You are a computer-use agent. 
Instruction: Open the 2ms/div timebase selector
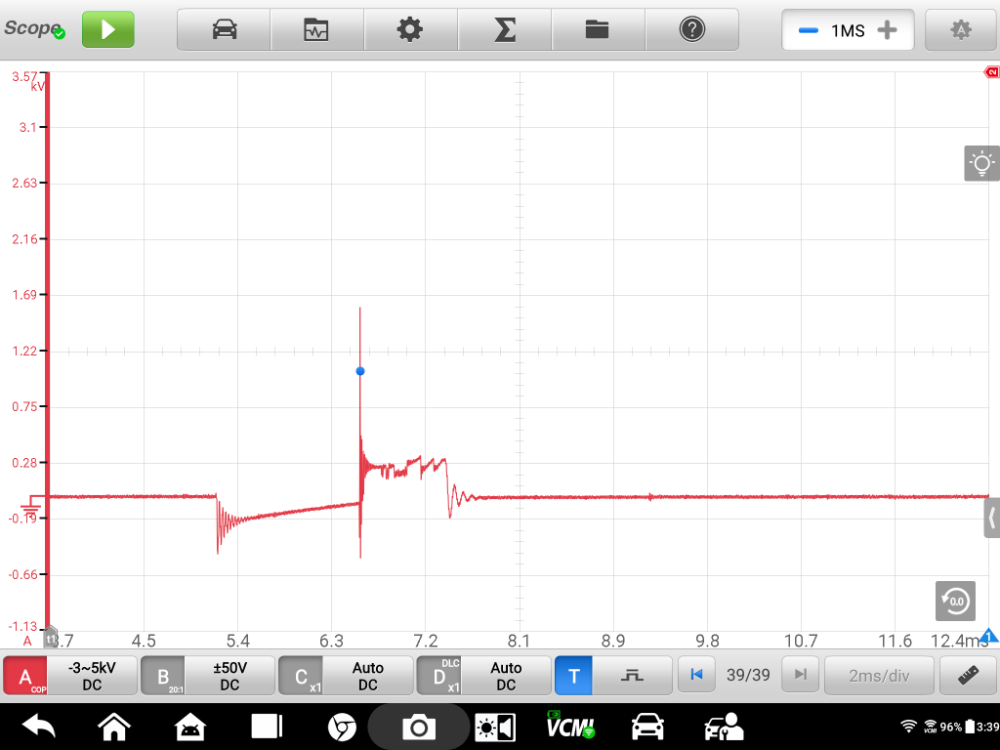tap(878, 676)
